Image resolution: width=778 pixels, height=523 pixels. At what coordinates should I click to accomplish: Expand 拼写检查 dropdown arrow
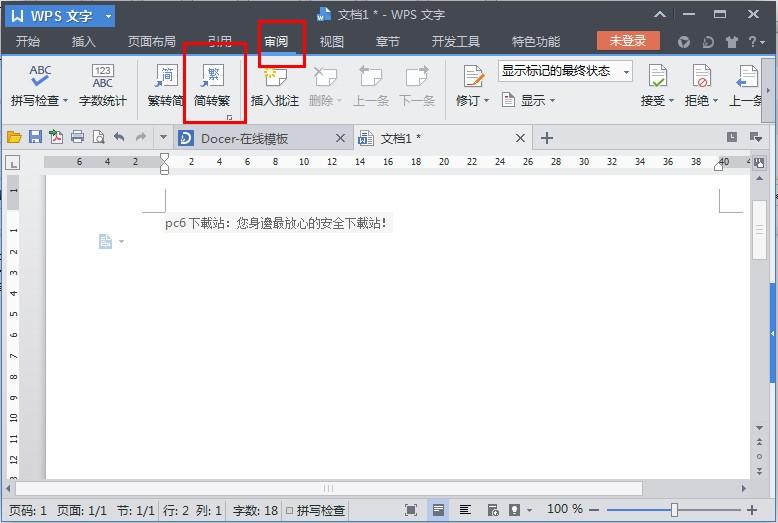(x=65, y=101)
